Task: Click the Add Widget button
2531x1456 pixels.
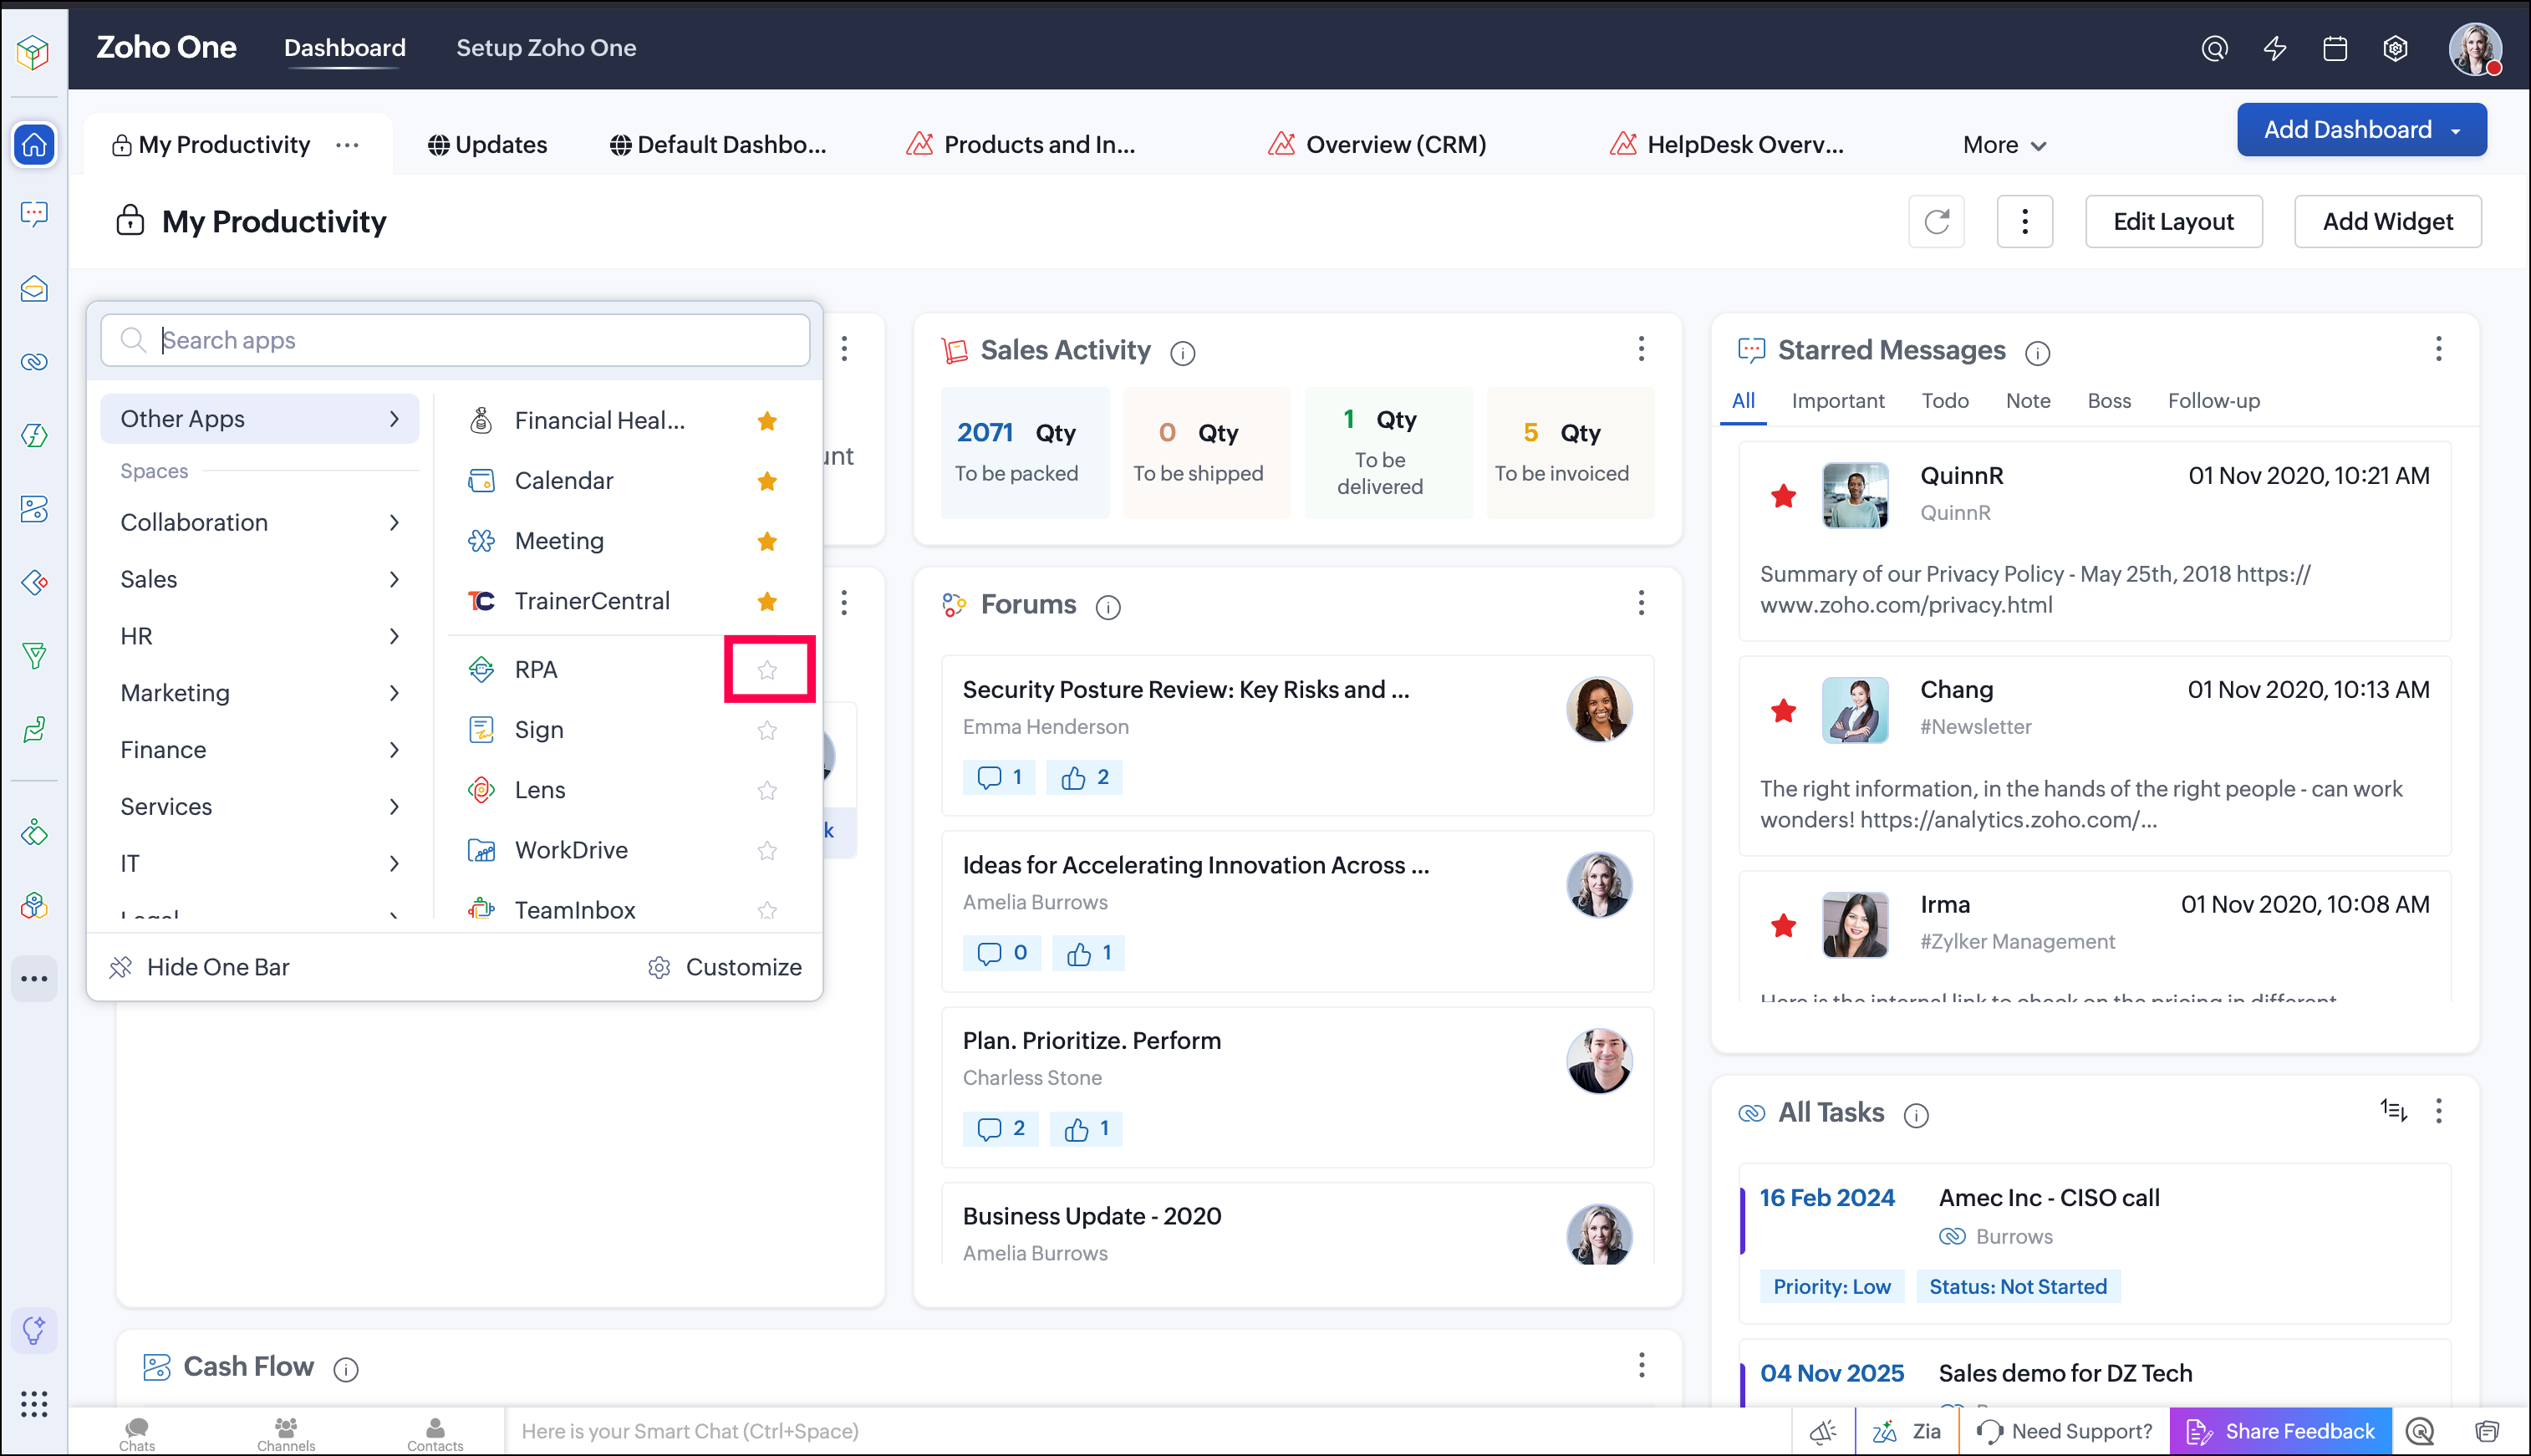Action: (x=2388, y=221)
